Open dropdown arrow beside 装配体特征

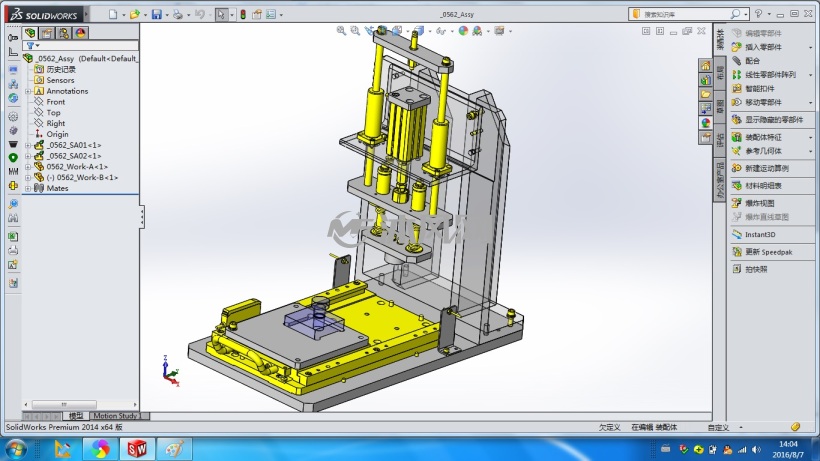click(x=811, y=137)
